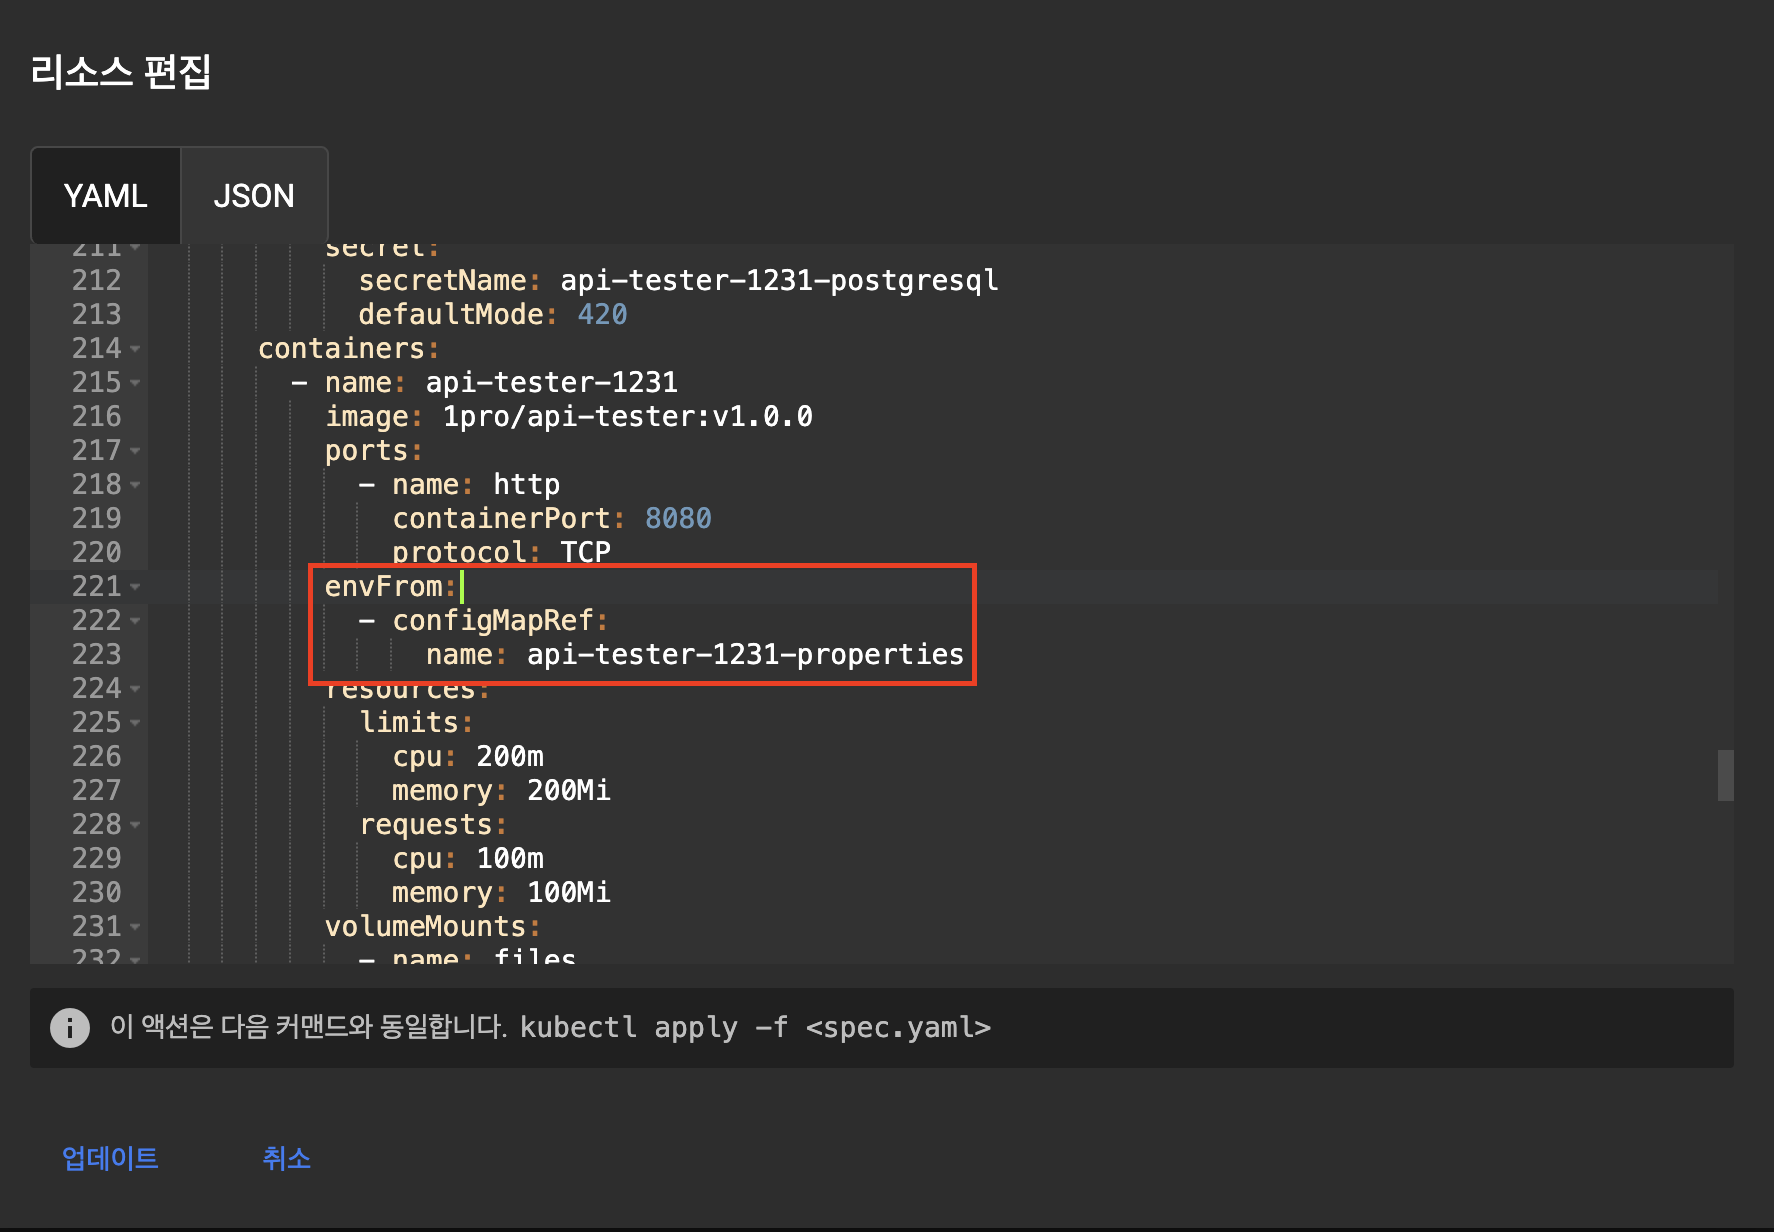Collapse fold arrow on line 218
Viewport: 1774px width, 1232px height.
pos(135,485)
